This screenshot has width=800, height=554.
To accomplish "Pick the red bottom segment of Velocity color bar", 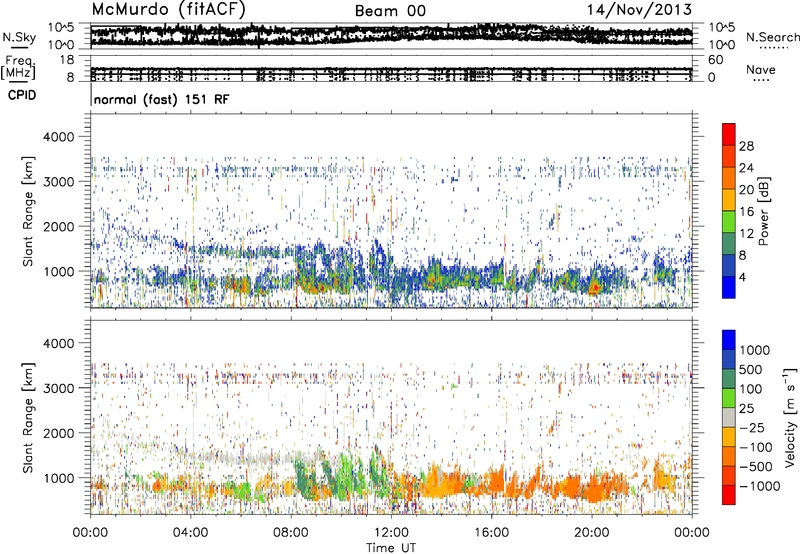I will click(x=729, y=495).
